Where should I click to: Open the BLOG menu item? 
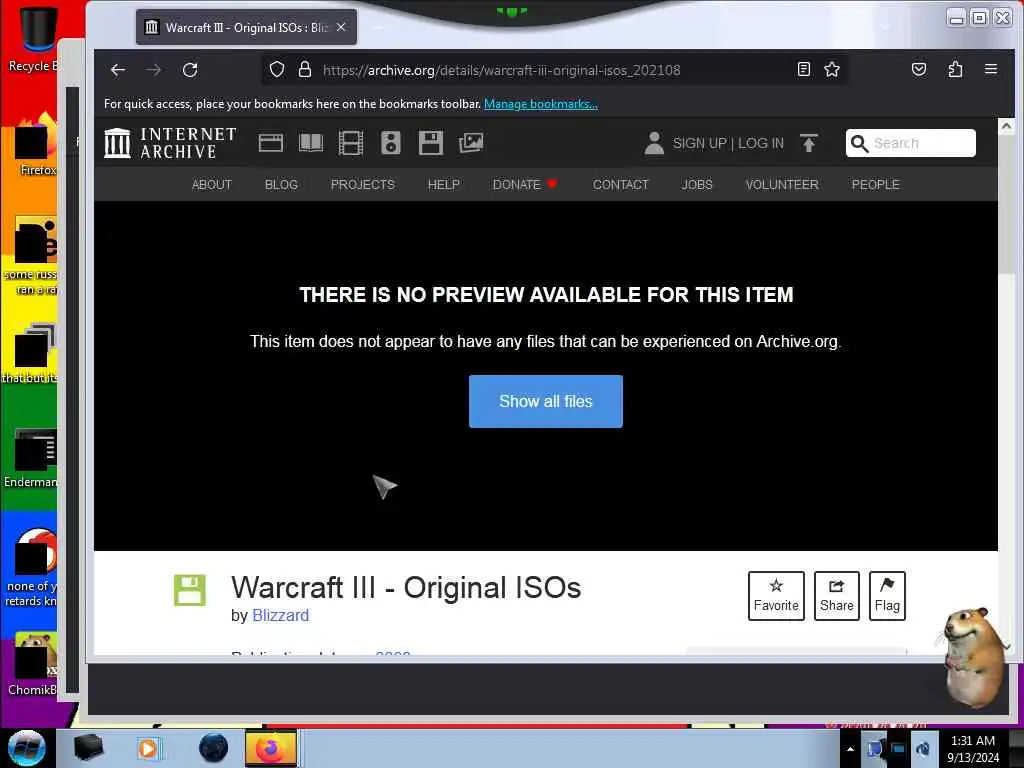281,185
